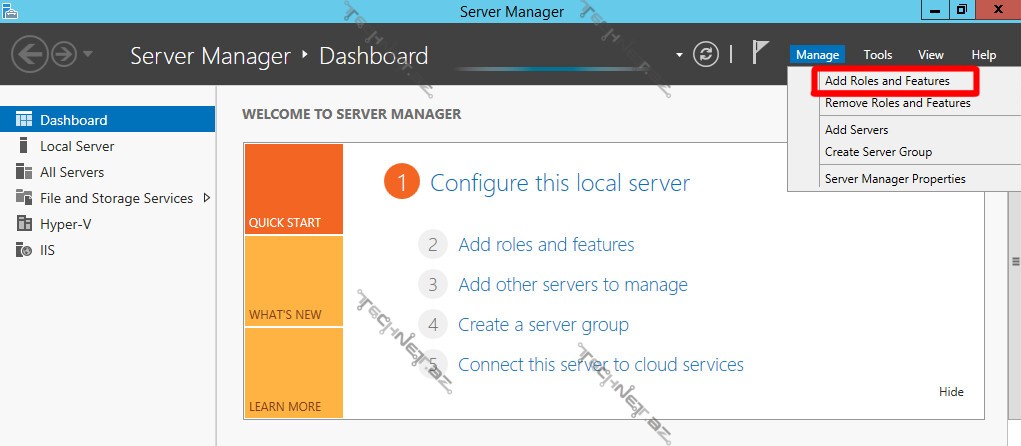The height and width of the screenshot is (446, 1021).
Task: Click the Configure this local server link
Action: [x=559, y=183]
